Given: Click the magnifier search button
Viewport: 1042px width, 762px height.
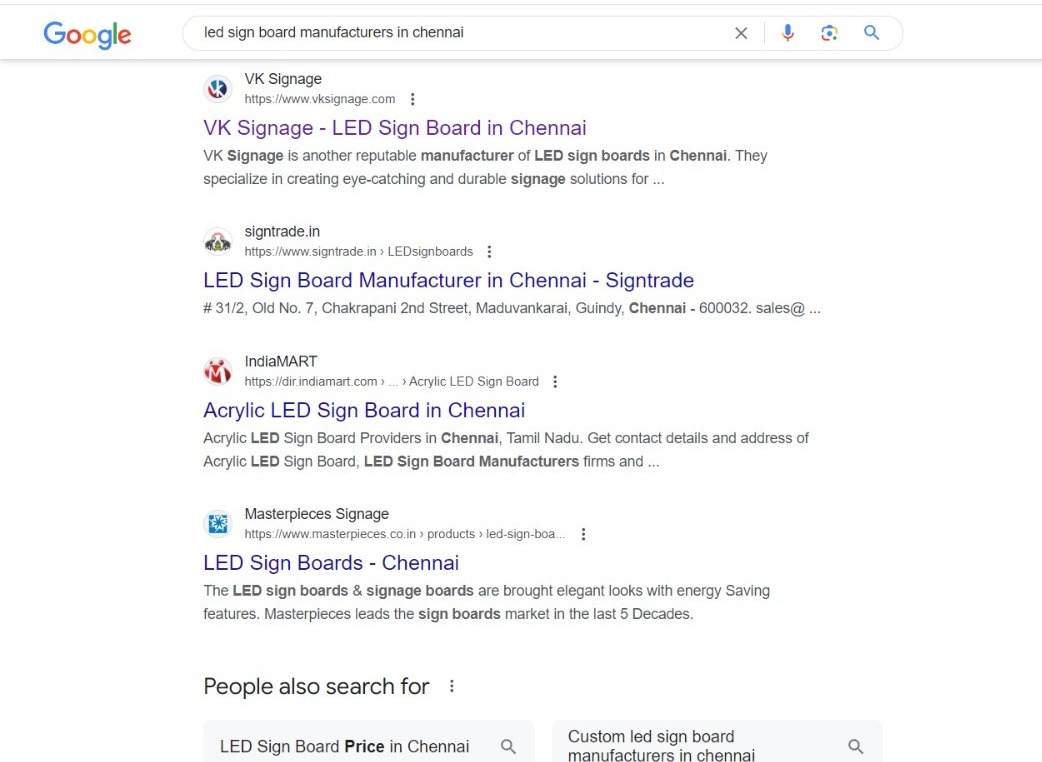Looking at the screenshot, I should (x=872, y=33).
